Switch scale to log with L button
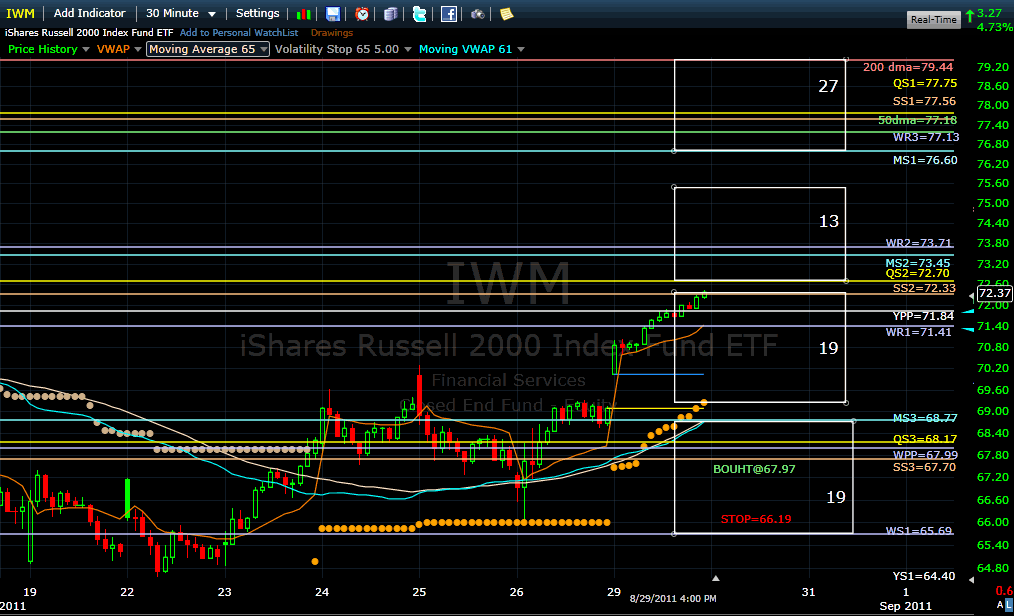Image resolution: width=1014 pixels, height=616 pixels. coord(1009,604)
